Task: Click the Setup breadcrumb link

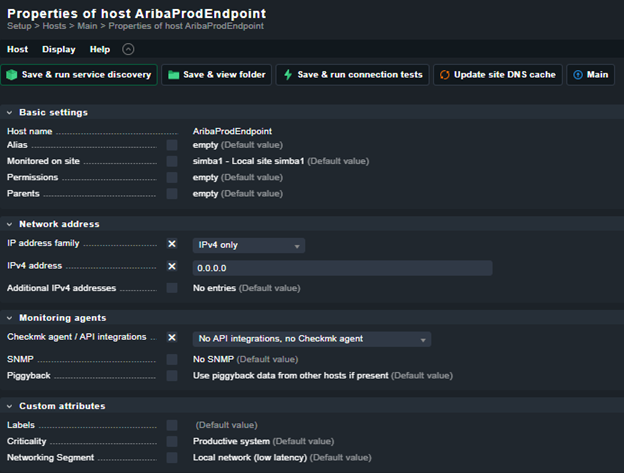Action: tap(20, 26)
